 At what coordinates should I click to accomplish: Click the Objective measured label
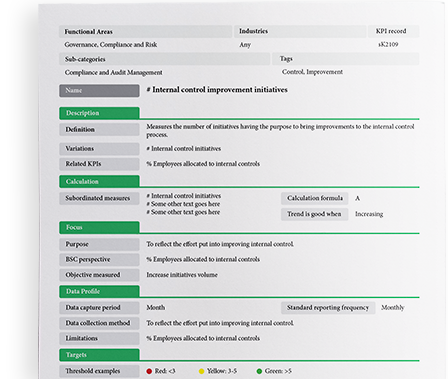[x=99, y=275]
